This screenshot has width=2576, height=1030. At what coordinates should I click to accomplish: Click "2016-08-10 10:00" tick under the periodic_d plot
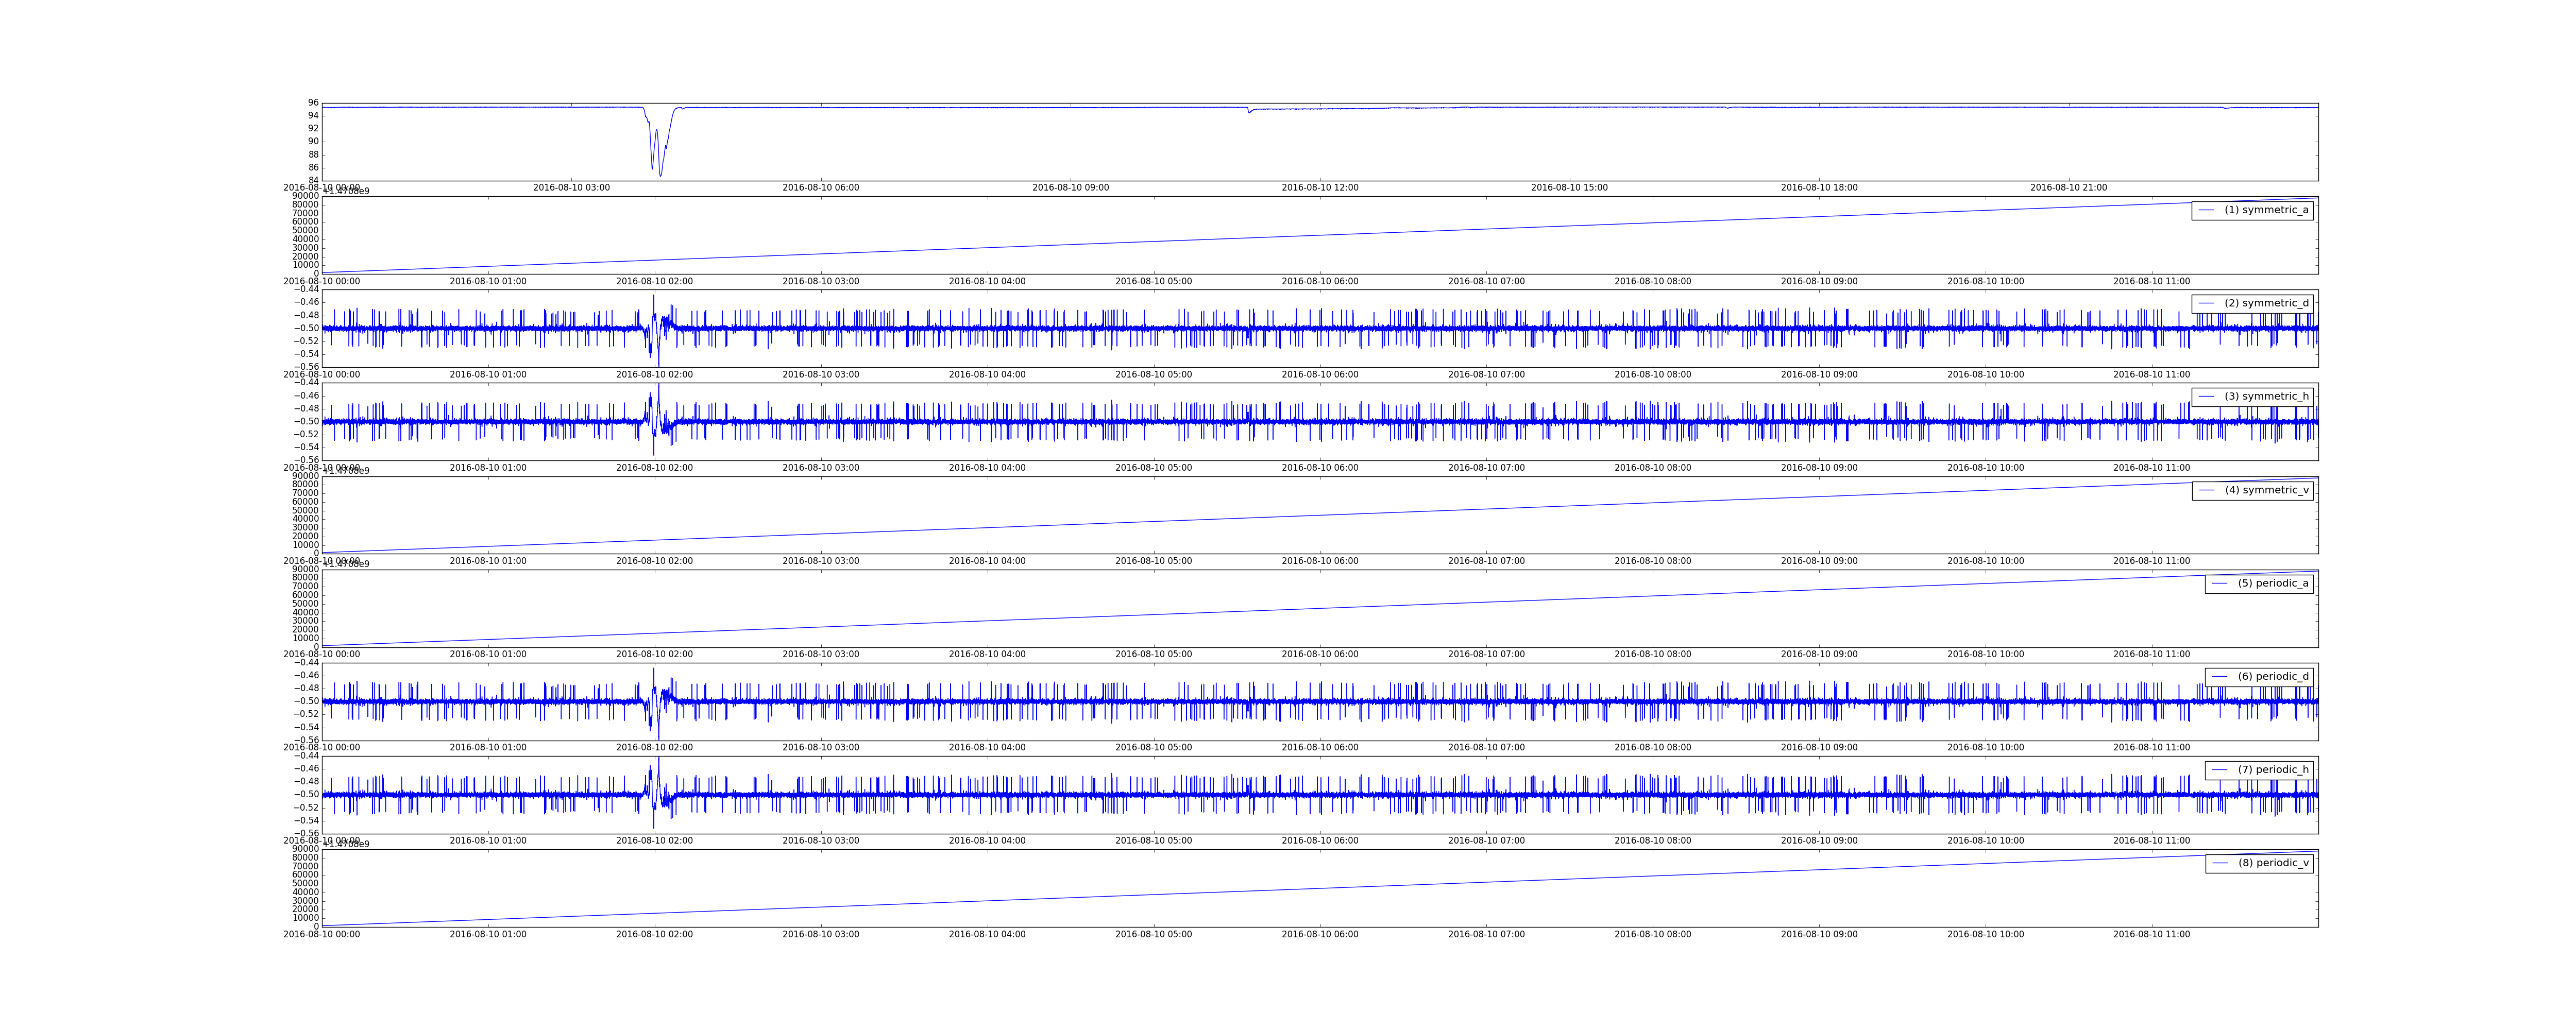coord(1985,748)
